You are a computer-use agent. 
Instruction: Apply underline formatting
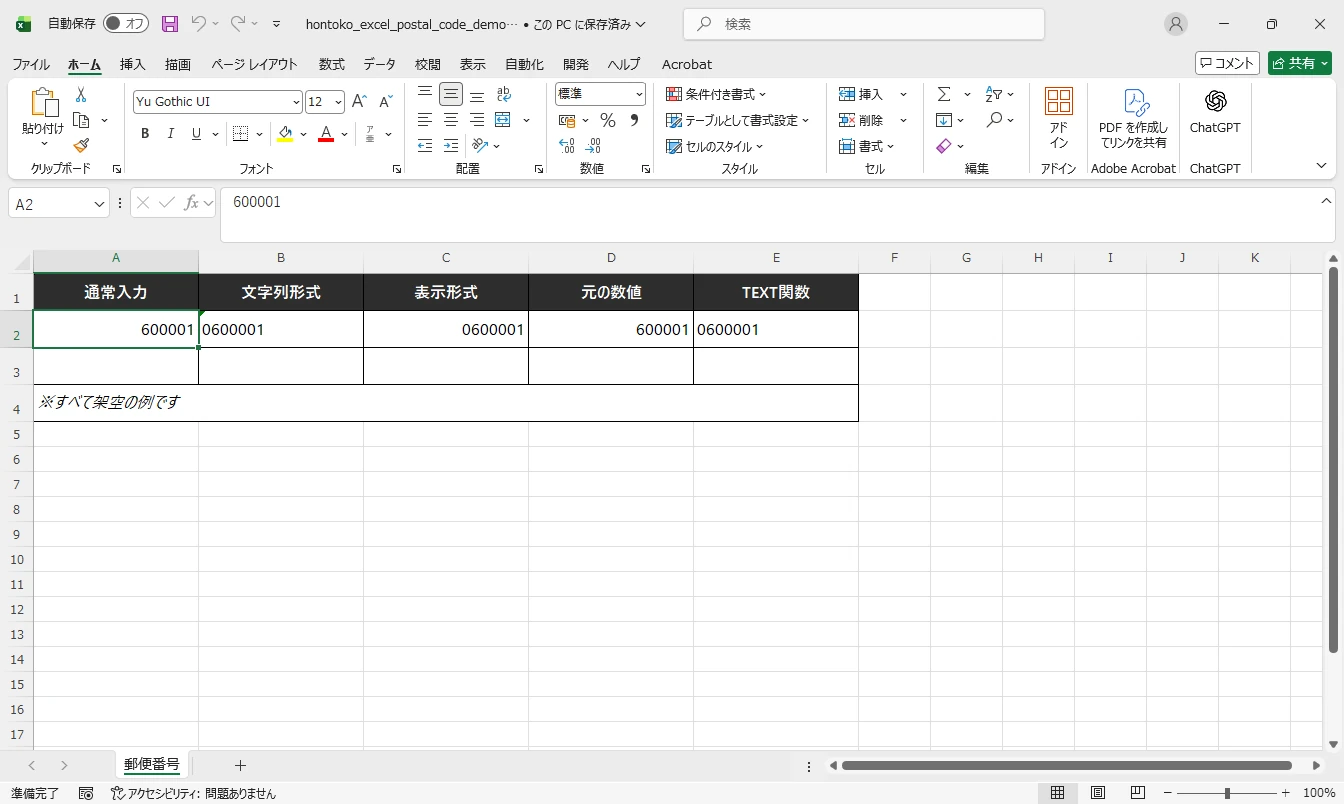pyautogui.click(x=197, y=134)
